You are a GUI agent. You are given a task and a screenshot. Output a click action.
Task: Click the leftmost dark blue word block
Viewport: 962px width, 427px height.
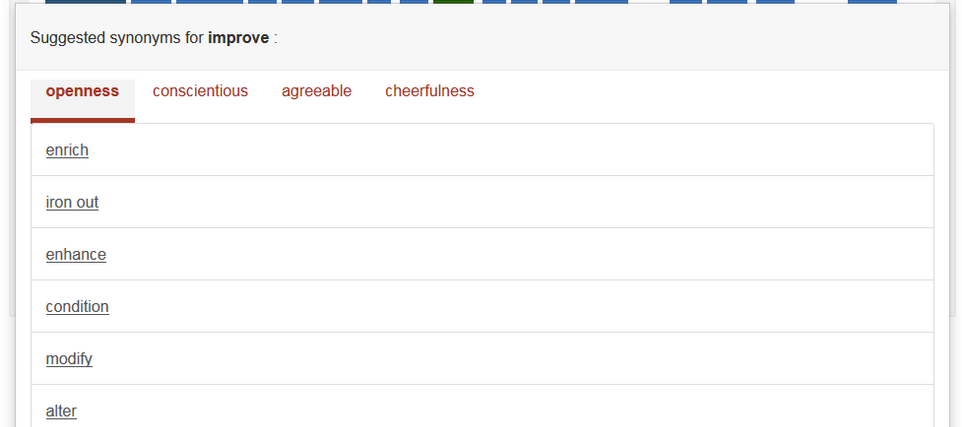84,2
